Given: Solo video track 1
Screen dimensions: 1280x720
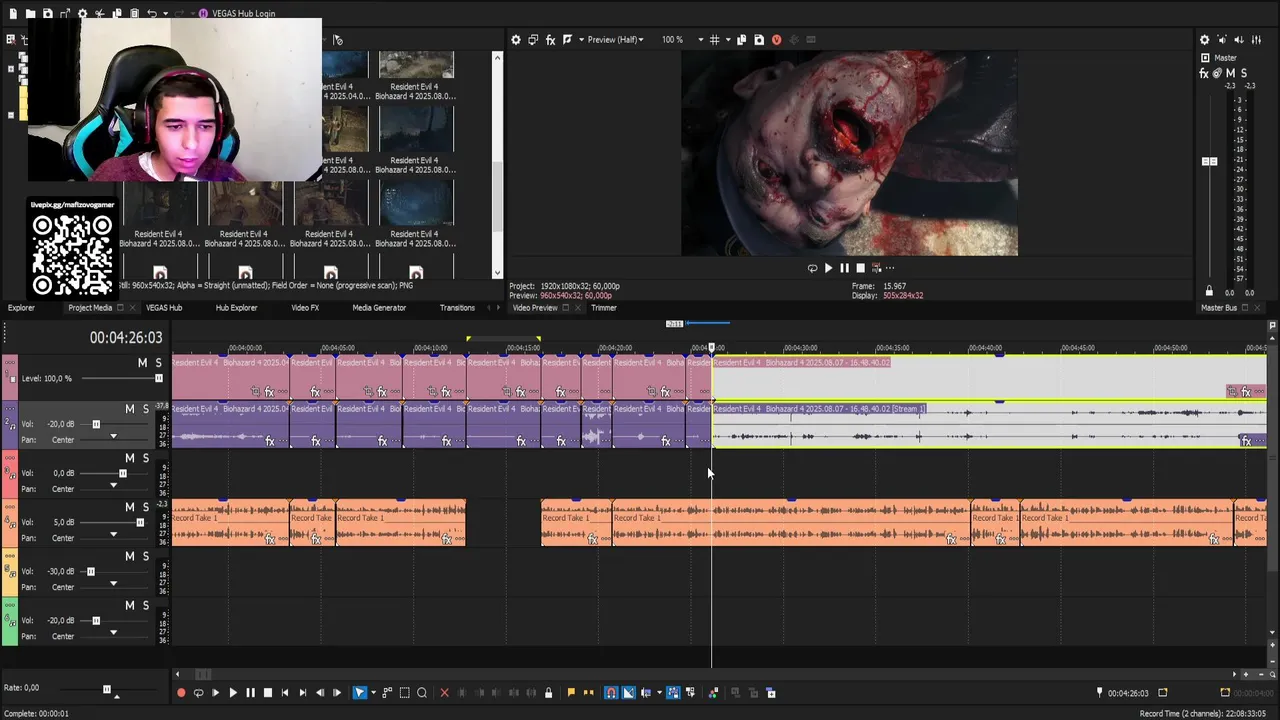Looking at the screenshot, I should point(158,363).
